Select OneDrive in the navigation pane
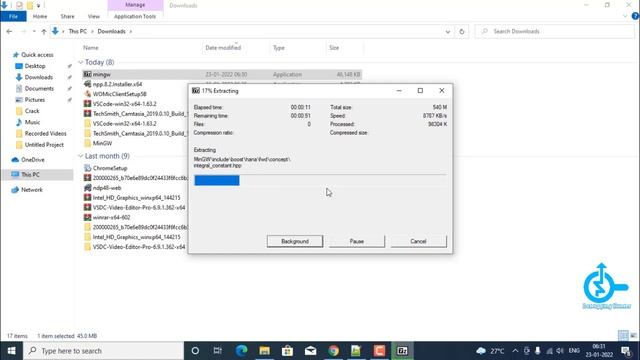The height and width of the screenshot is (360, 640). pyautogui.click(x=33, y=160)
